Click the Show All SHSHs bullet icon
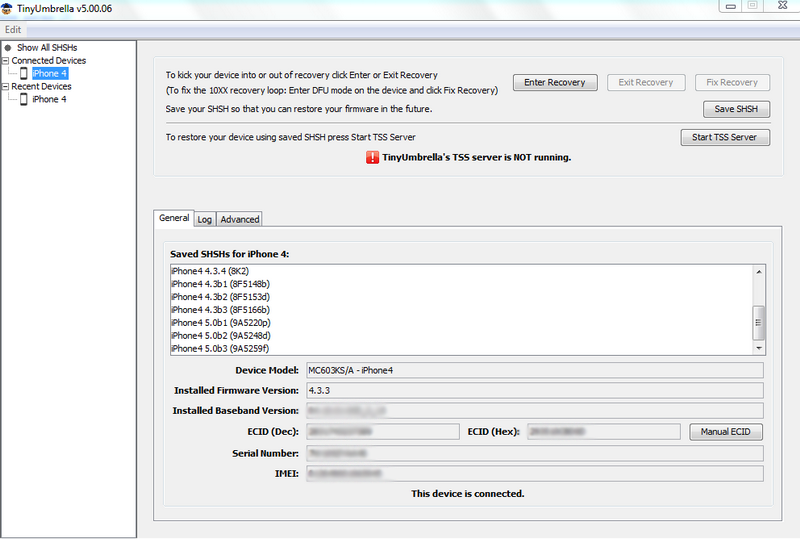 tap(8, 47)
